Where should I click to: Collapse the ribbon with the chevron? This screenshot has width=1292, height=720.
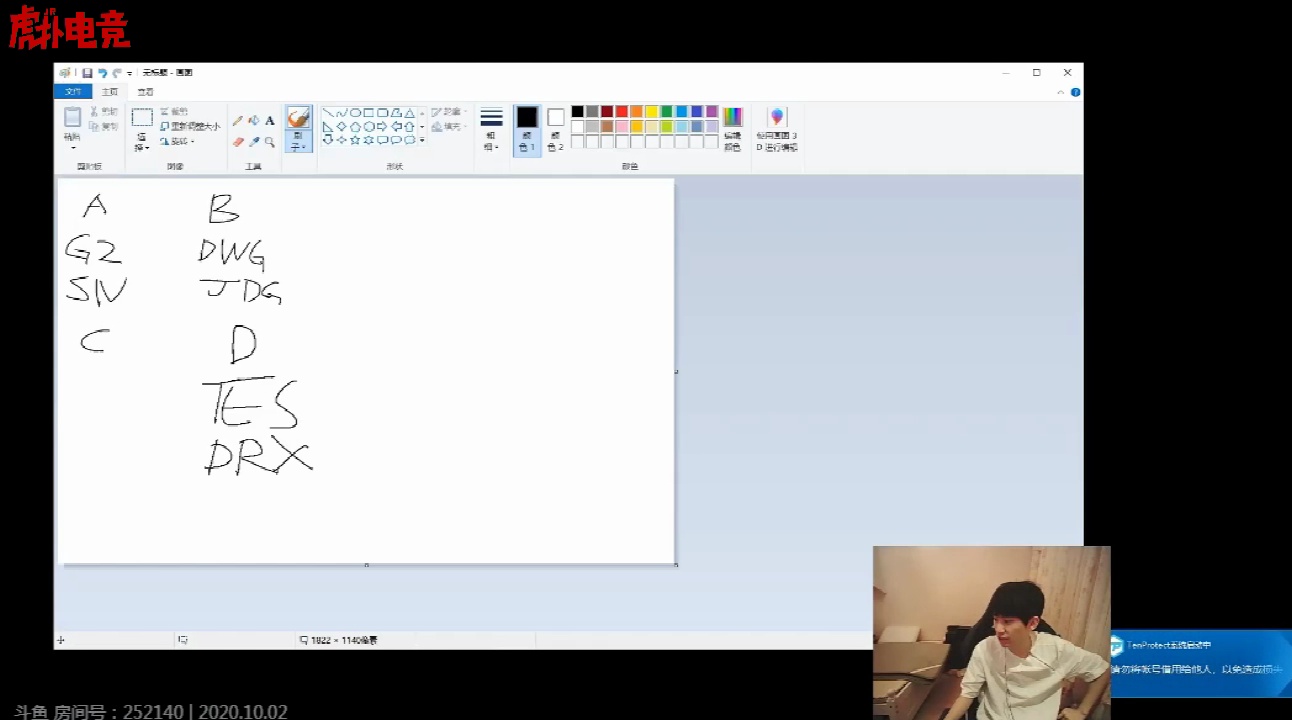(1060, 92)
